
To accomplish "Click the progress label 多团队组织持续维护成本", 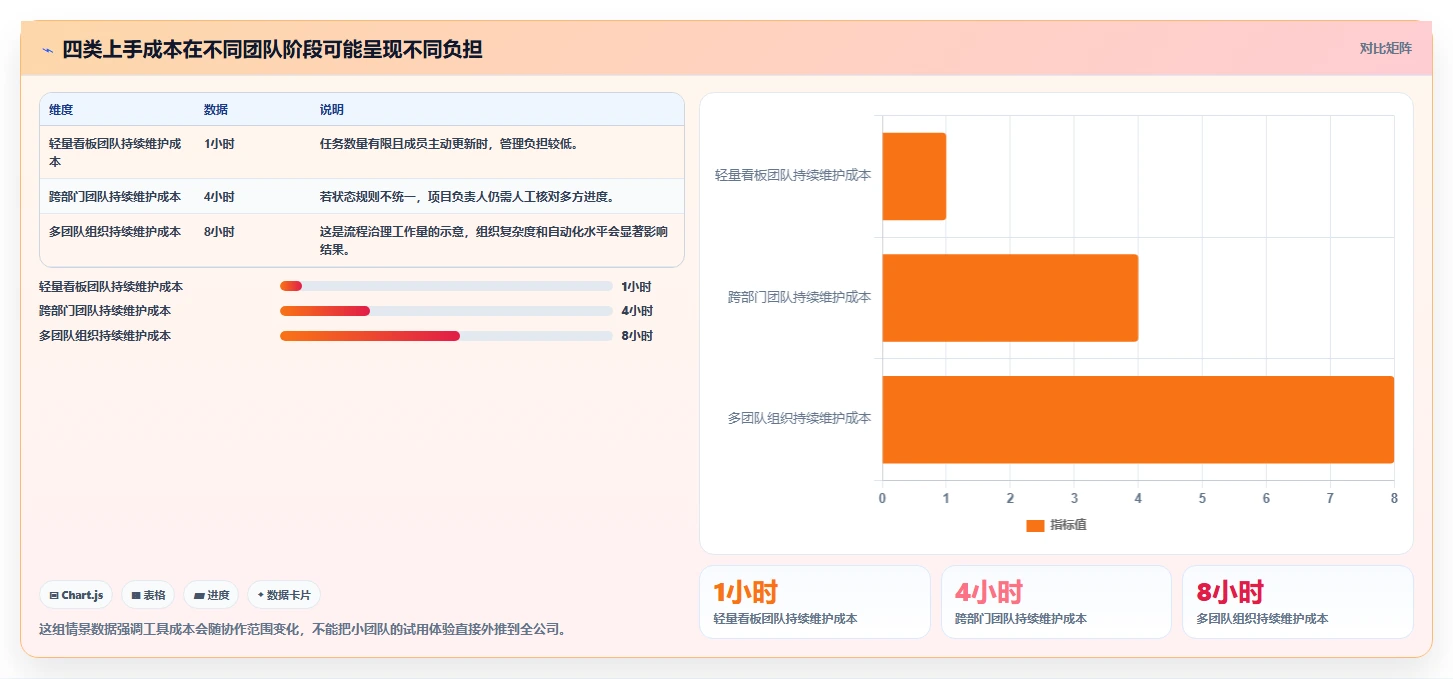I will (x=105, y=336).
